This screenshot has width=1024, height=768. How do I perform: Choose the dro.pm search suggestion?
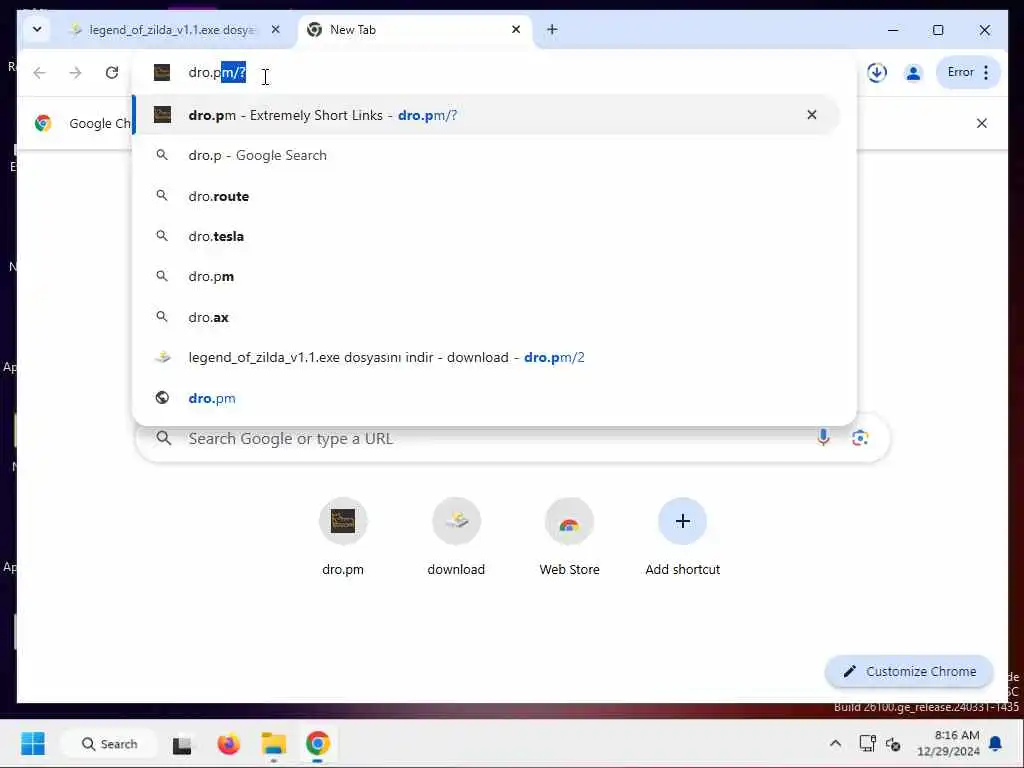pyautogui.click(x=486, y=277)
